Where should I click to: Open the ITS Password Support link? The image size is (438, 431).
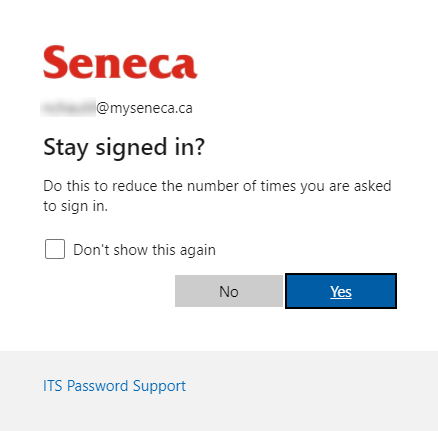(x=114, y=386)
